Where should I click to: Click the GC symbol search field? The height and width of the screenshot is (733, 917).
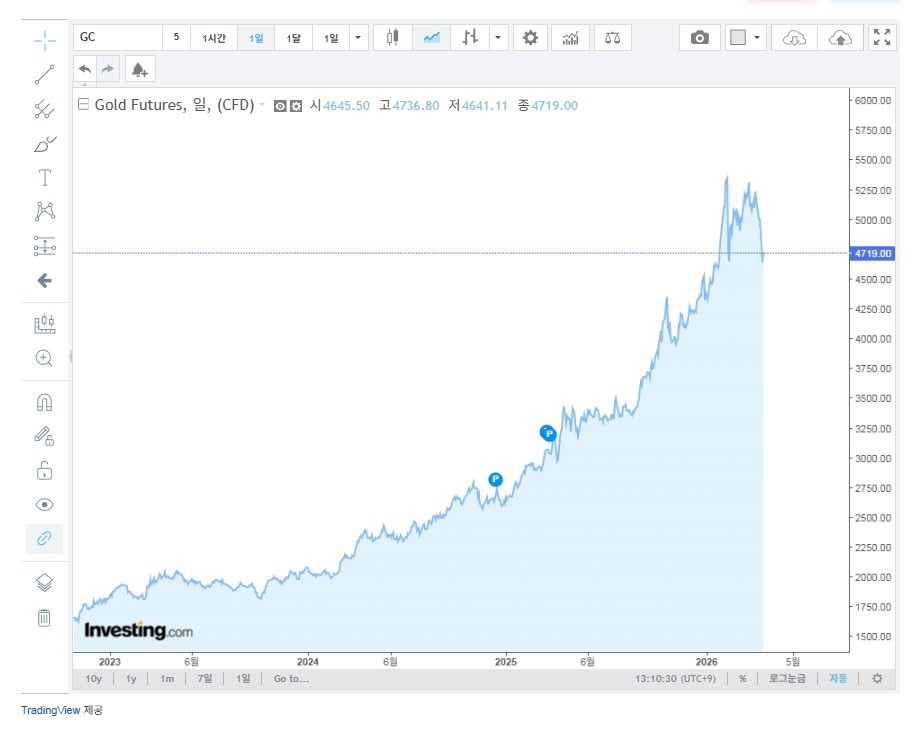coord(118,37)
